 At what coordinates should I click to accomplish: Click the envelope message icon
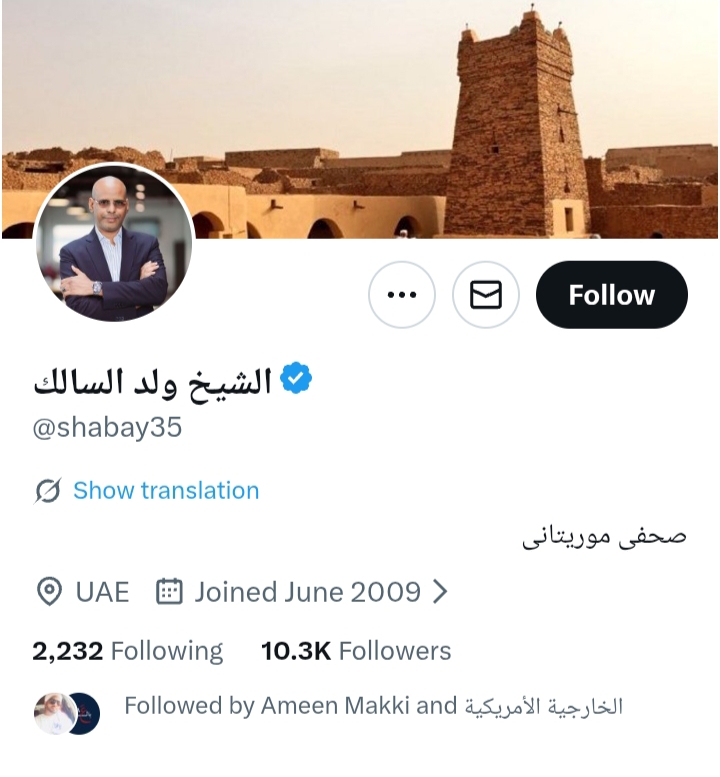pos(485,295)
